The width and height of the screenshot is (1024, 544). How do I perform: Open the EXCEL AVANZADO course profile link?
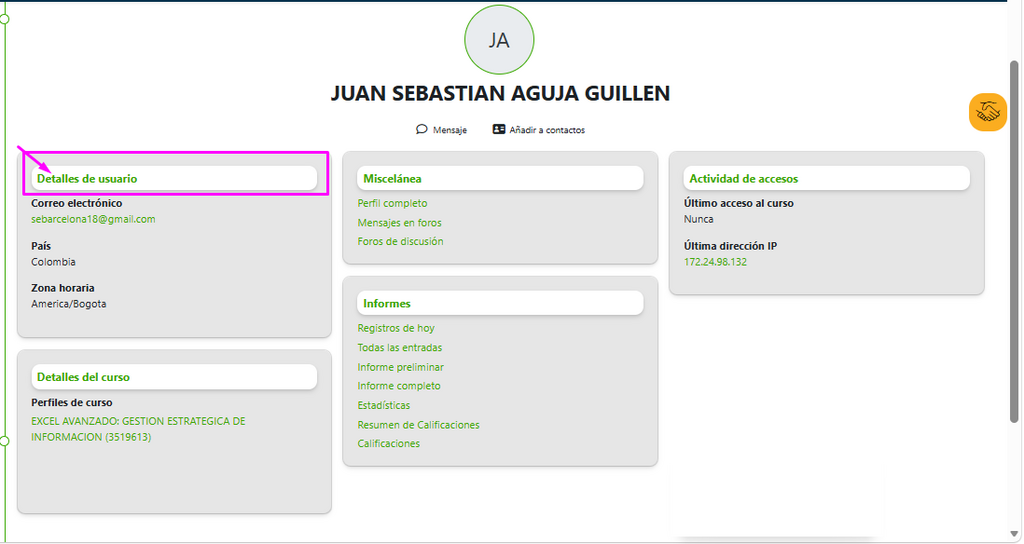(x=138, y=429)
